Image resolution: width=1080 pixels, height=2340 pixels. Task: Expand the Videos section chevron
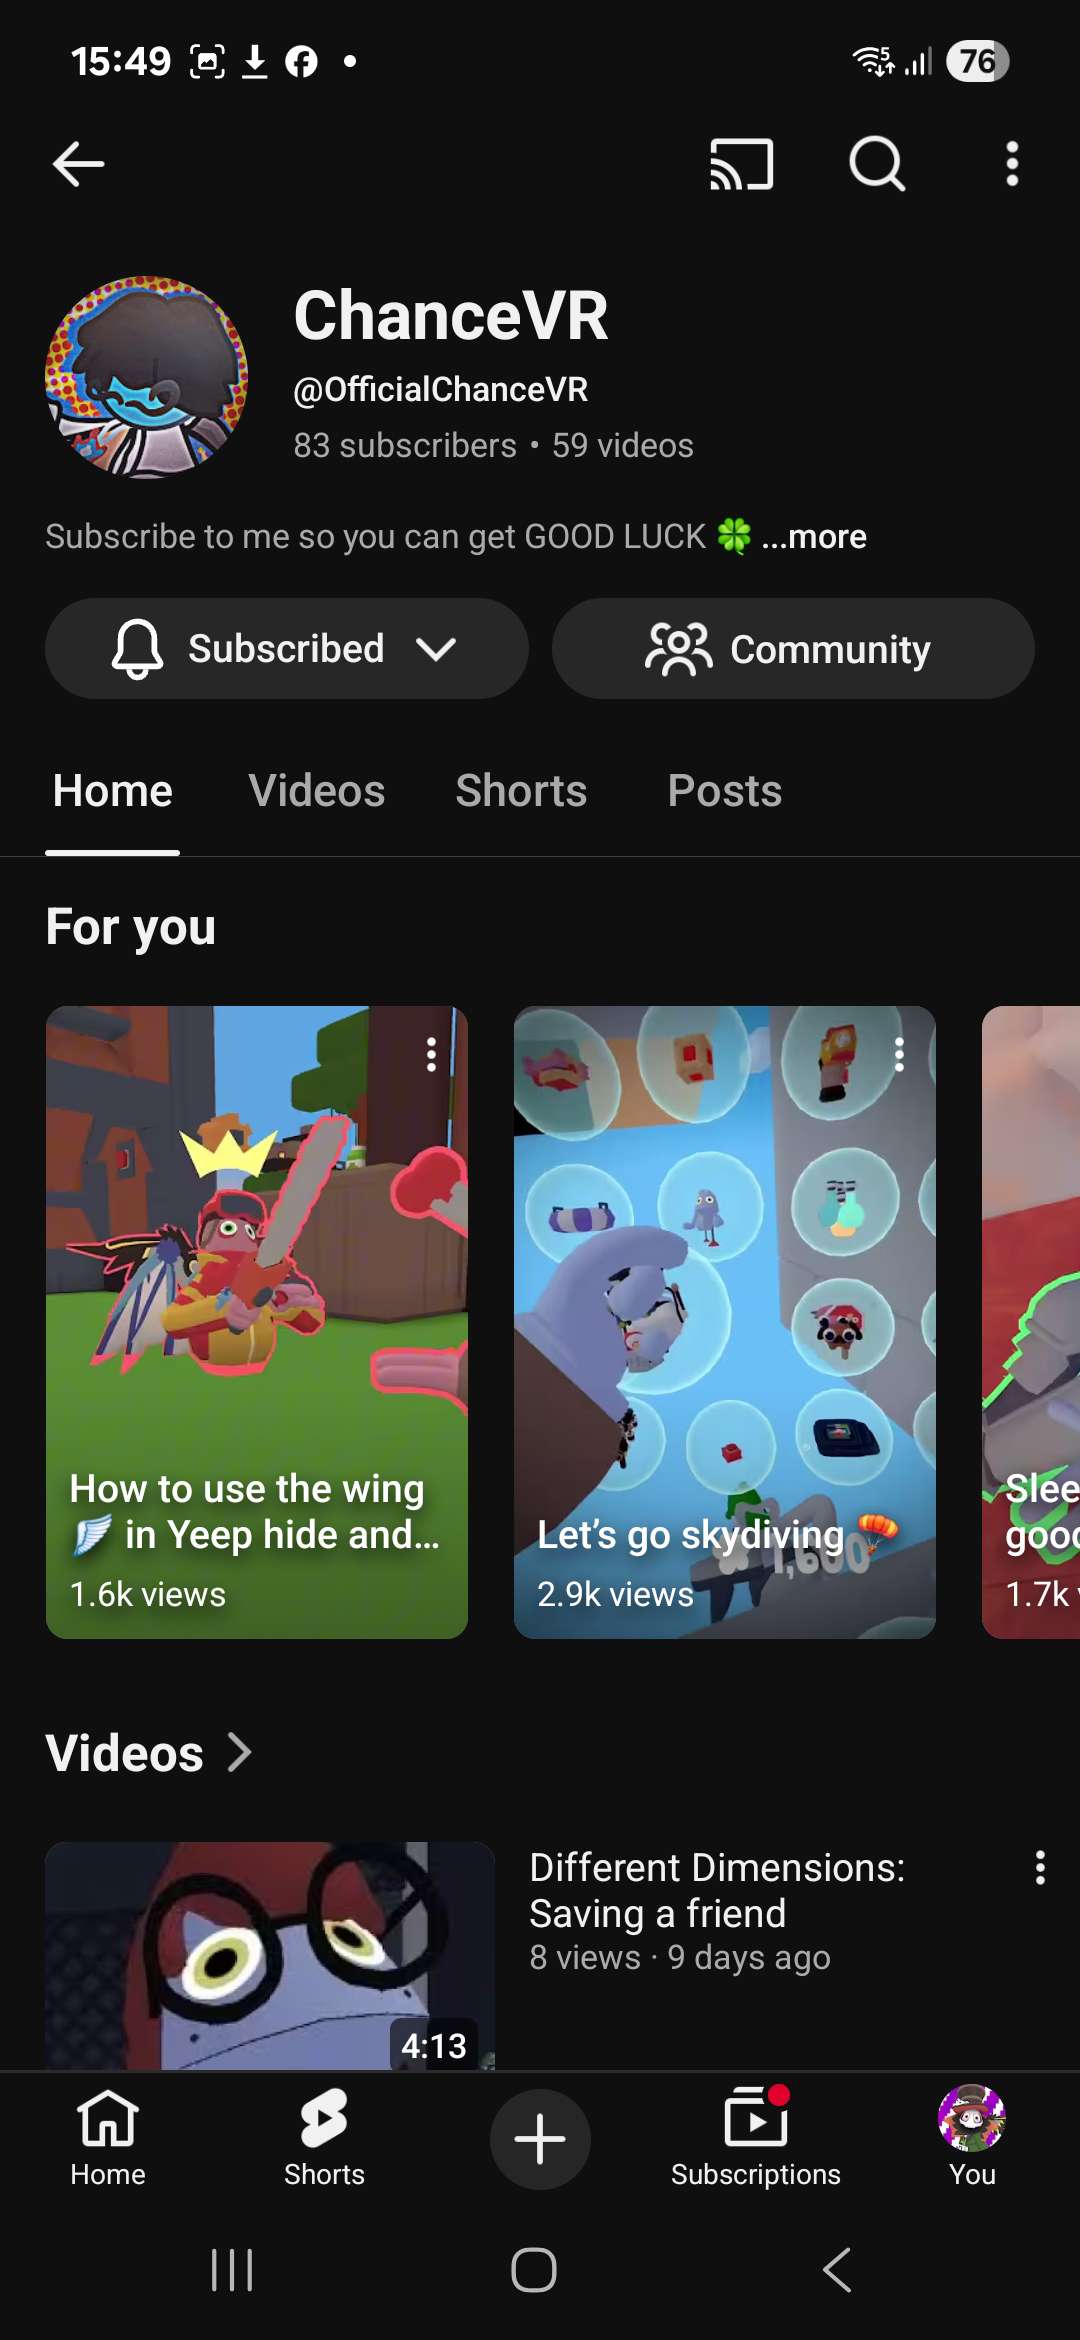(x=239, y=1752)
